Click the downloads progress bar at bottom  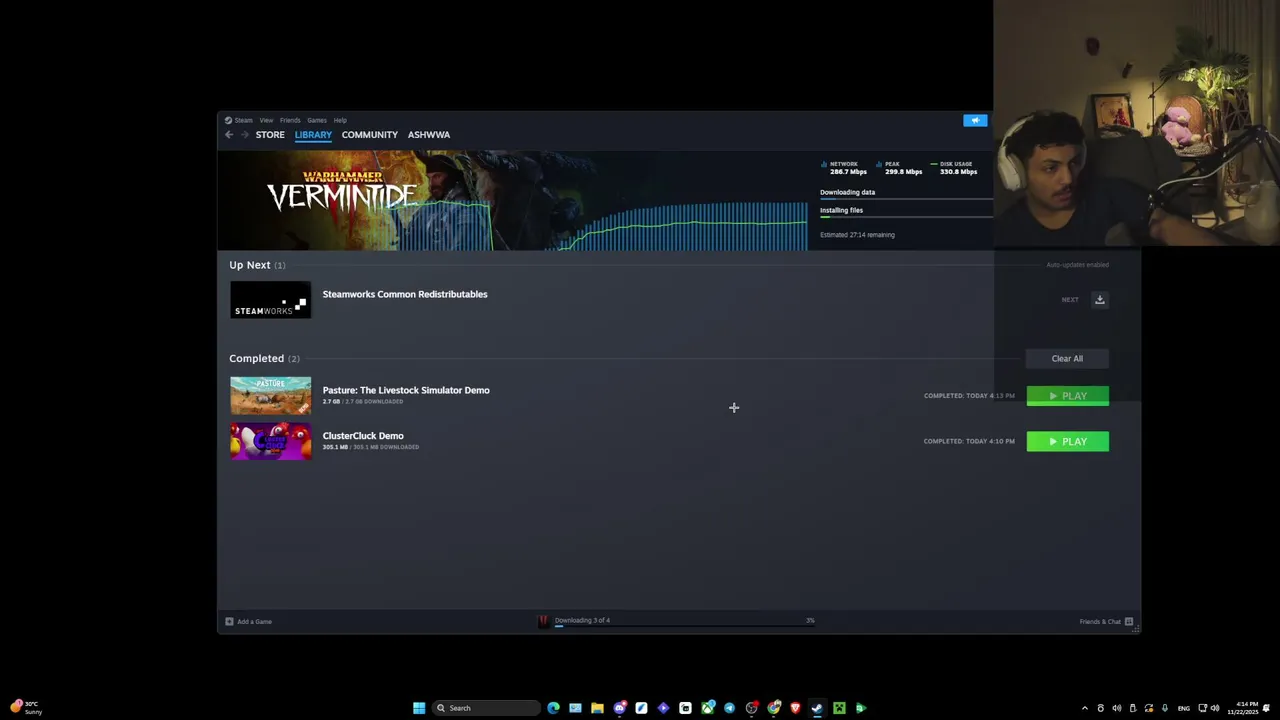[685, 624]
